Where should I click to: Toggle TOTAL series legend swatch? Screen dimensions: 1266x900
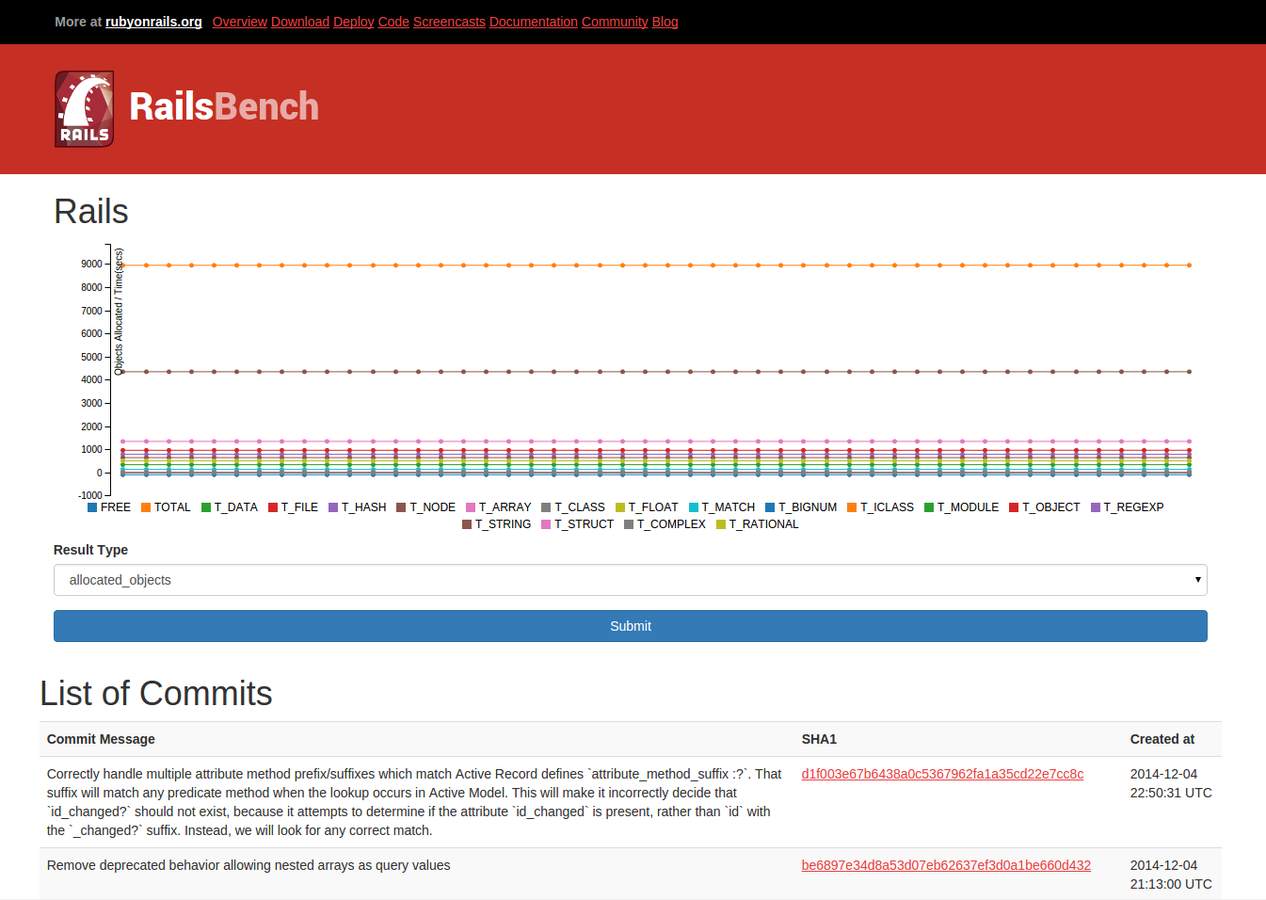point(146,508)
